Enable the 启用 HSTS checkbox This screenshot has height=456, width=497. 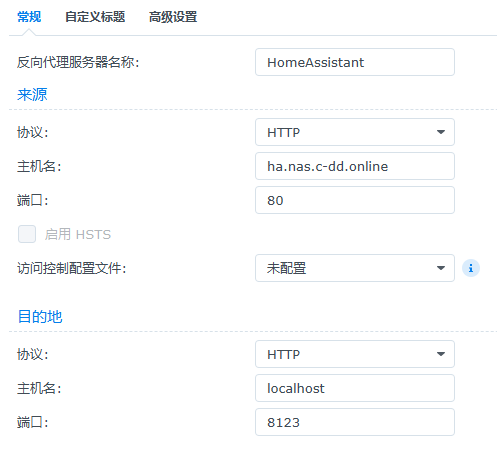27,234
